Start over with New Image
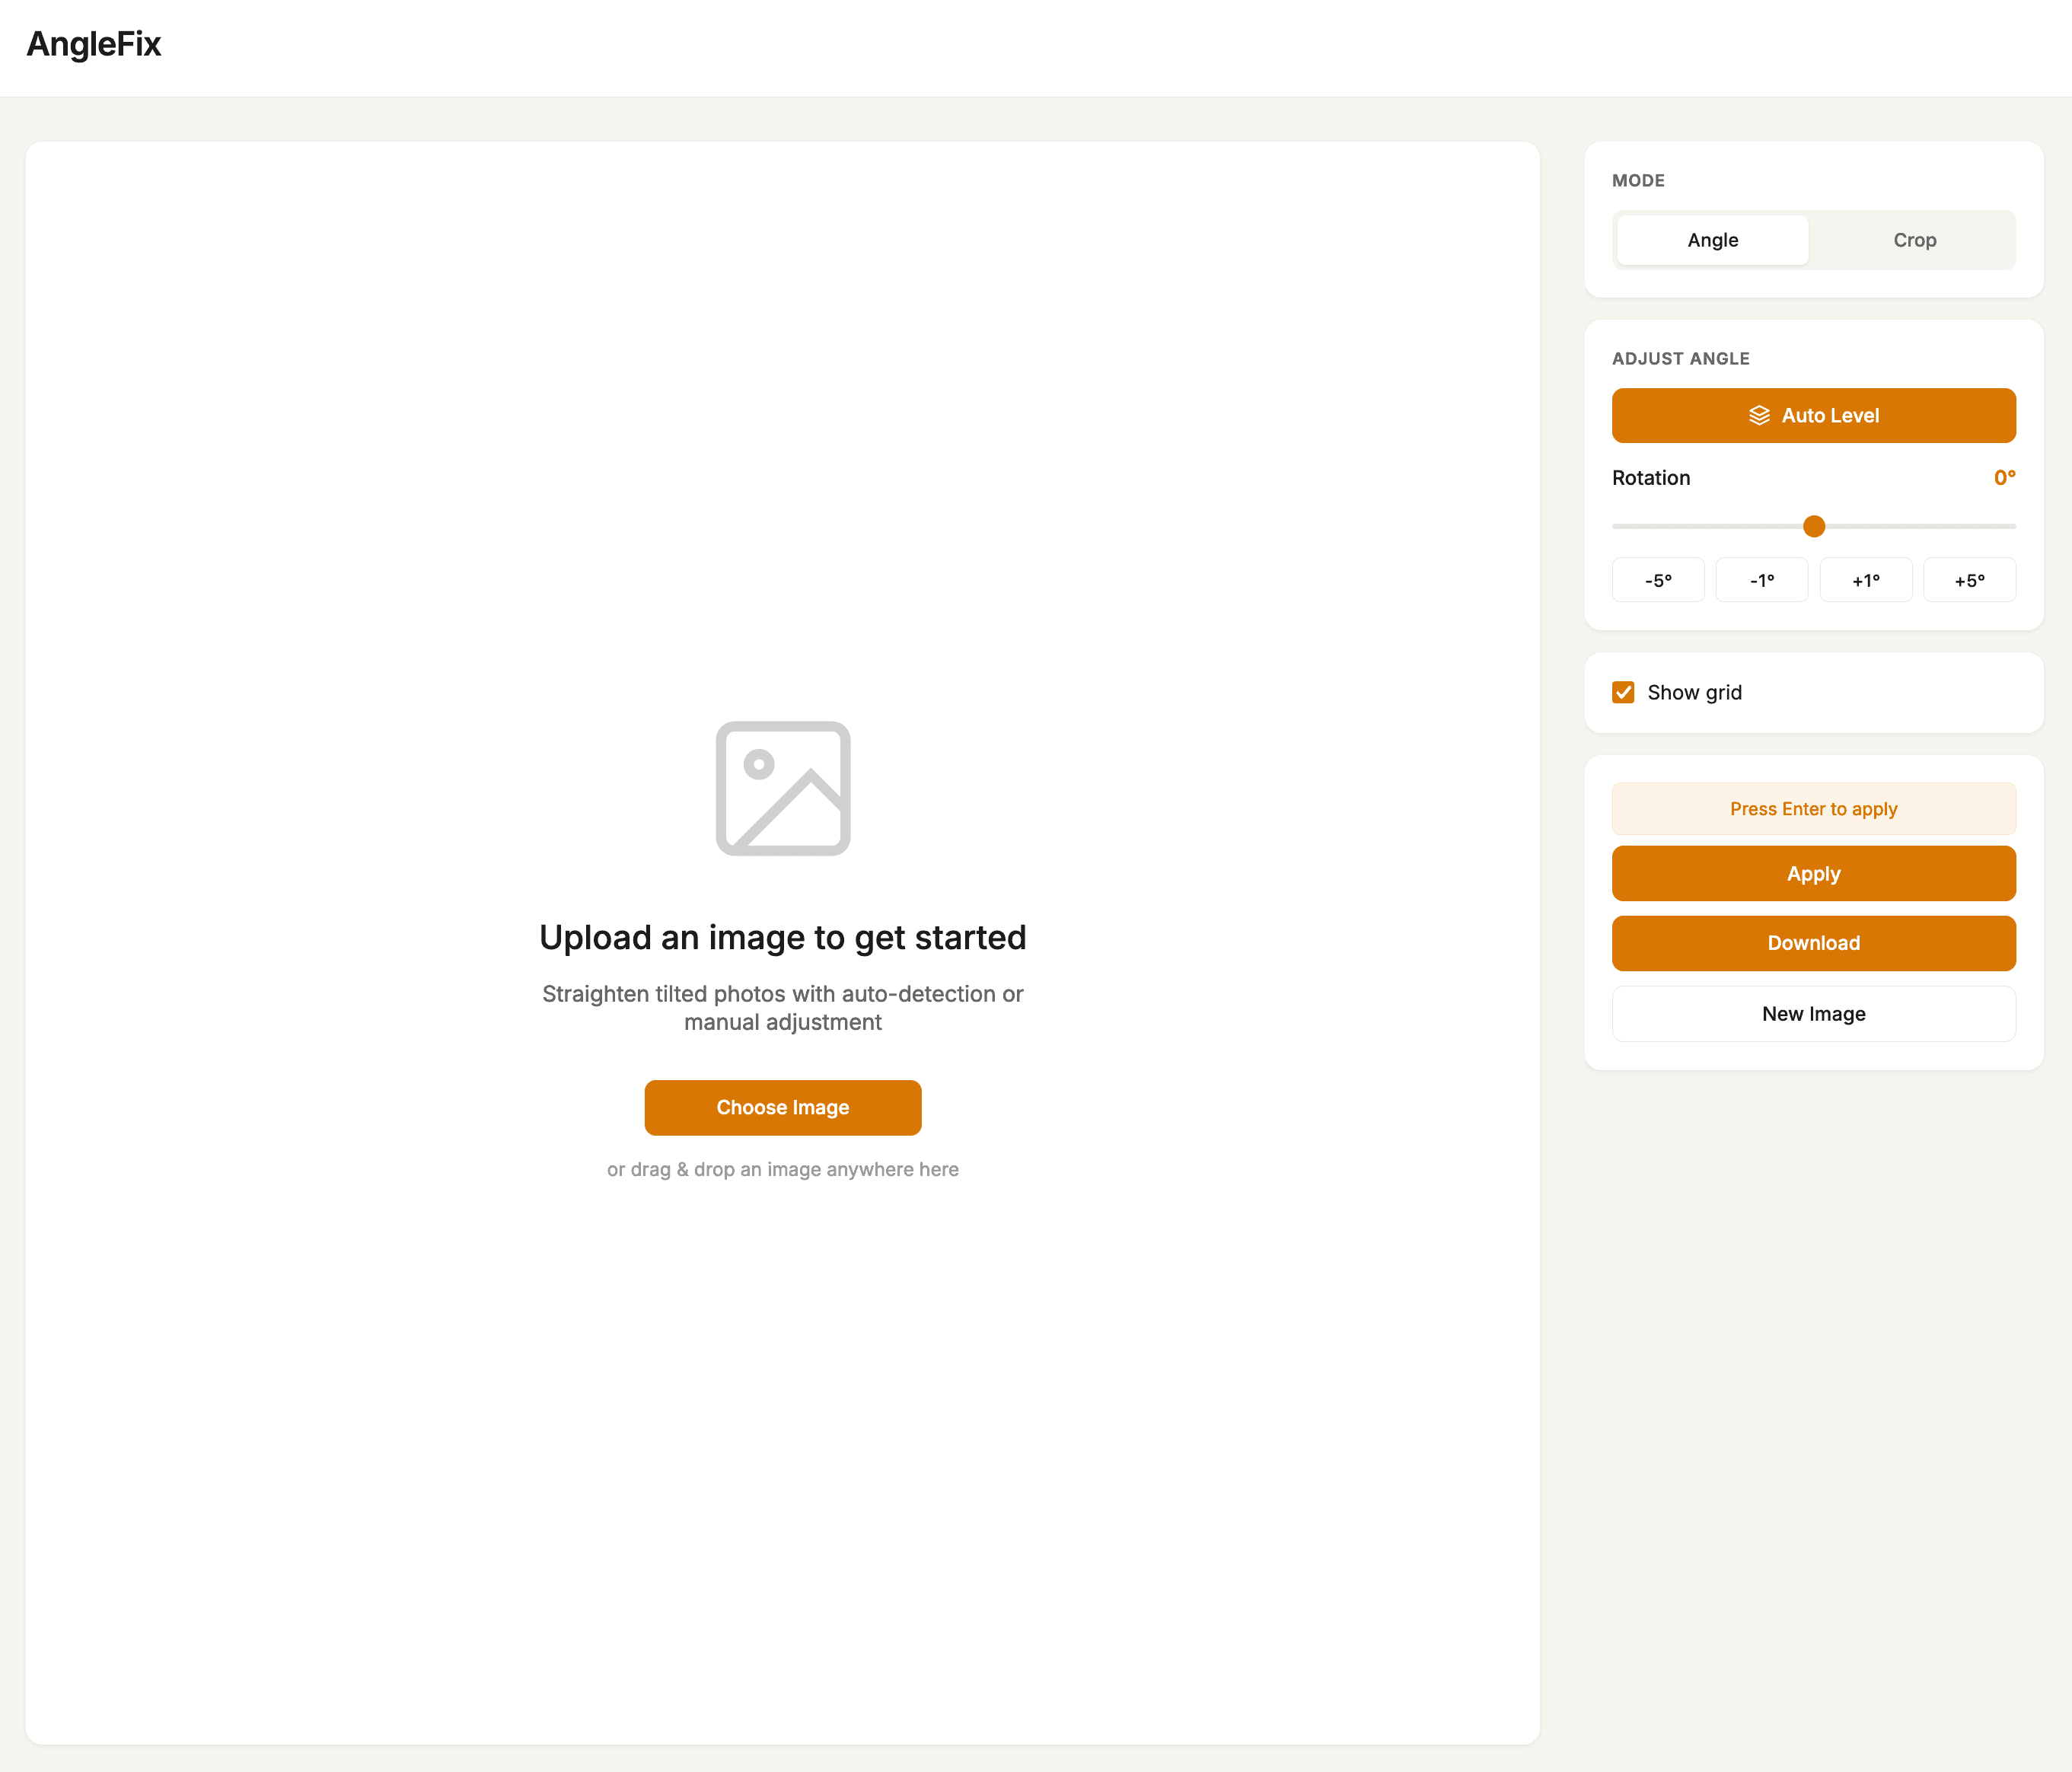The width and height of the screenshot is (2072, 1772). coord(1813,1013)
